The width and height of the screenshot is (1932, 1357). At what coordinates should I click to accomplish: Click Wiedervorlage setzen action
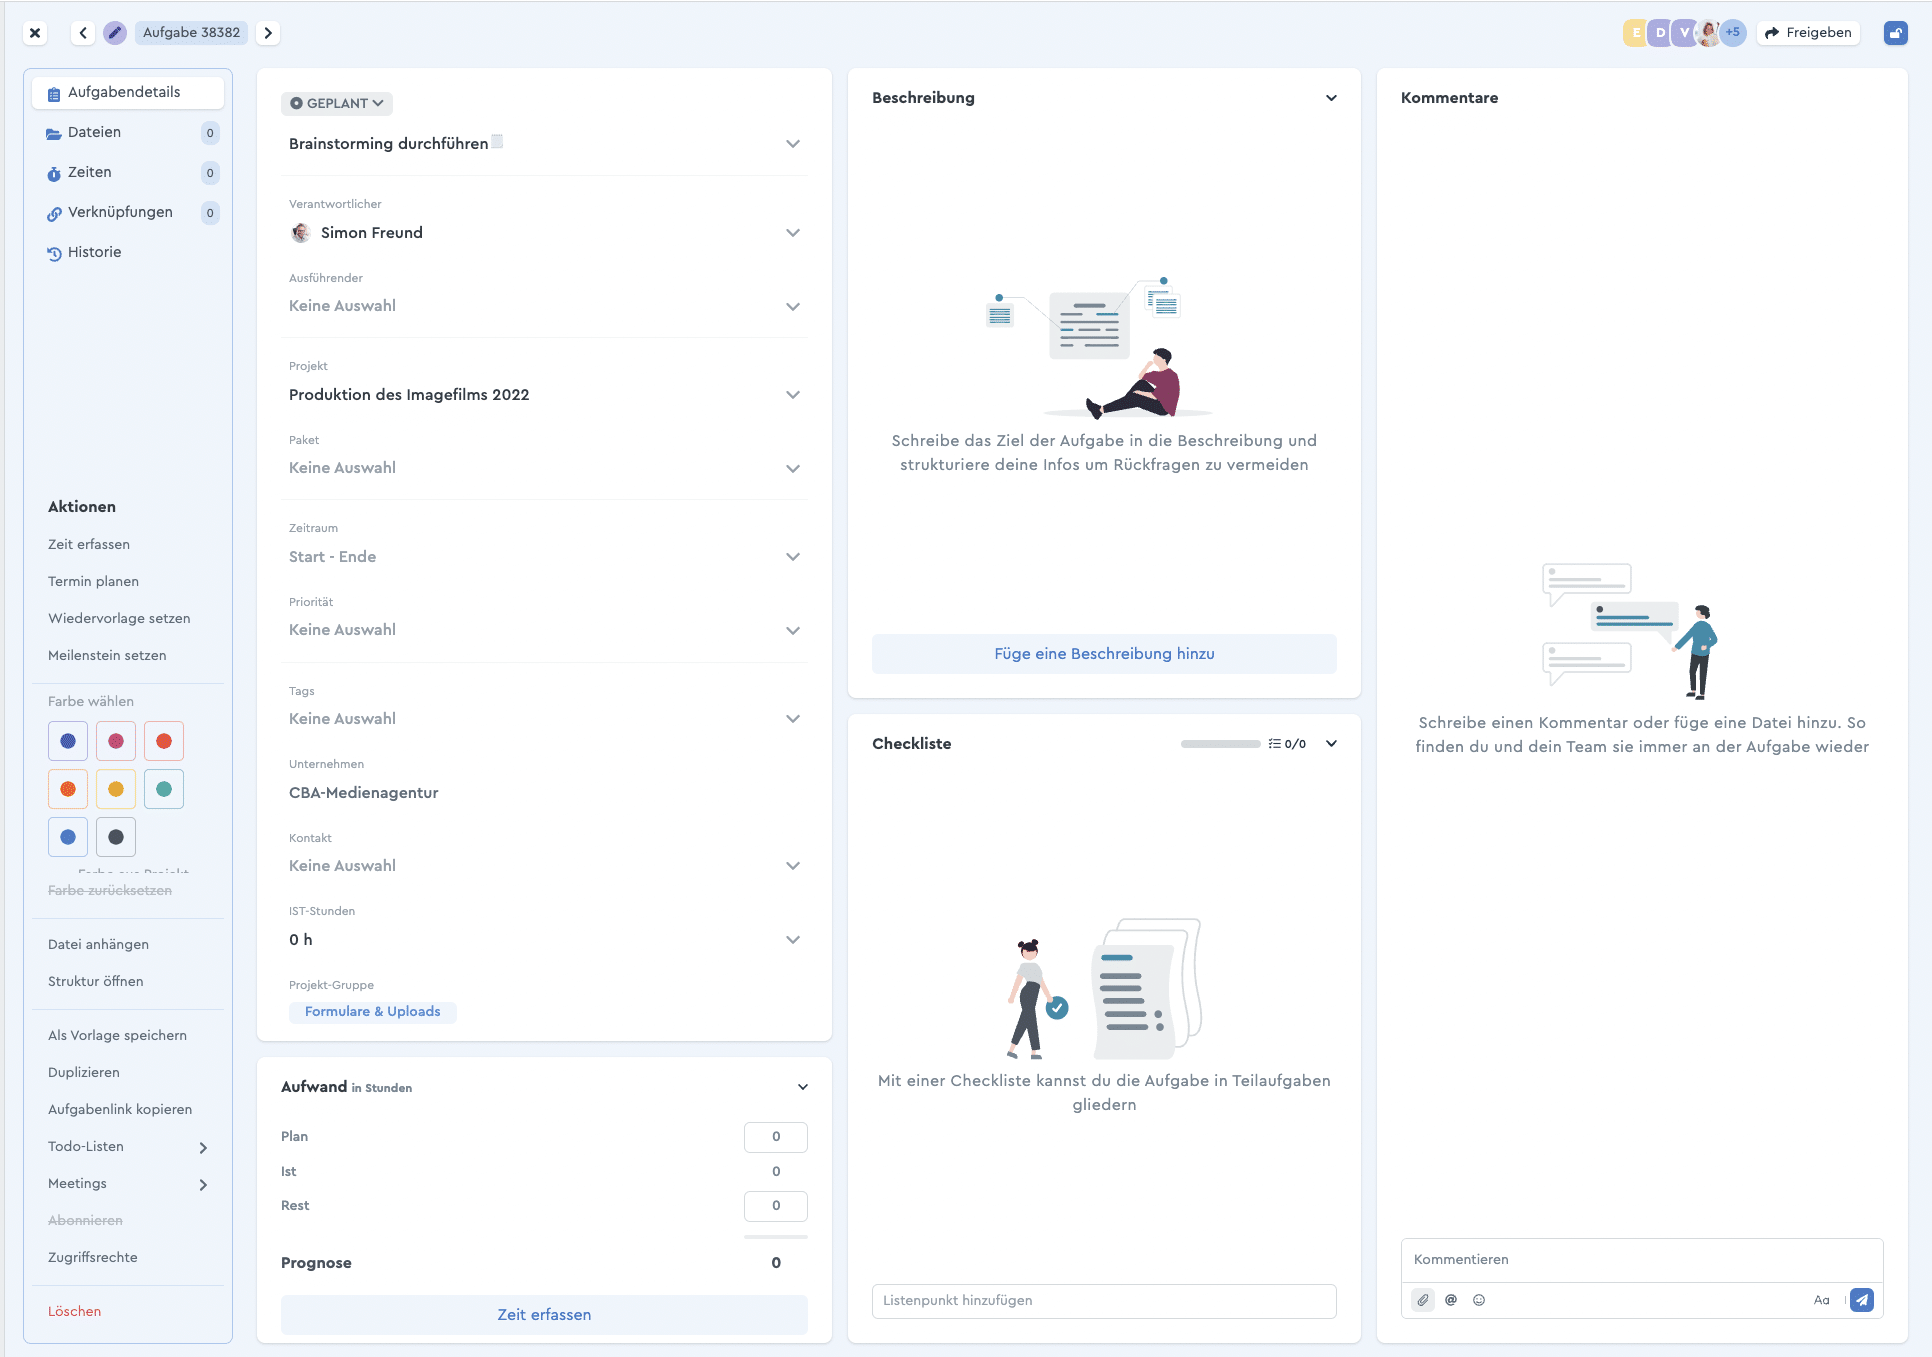[x=119, y=619]
